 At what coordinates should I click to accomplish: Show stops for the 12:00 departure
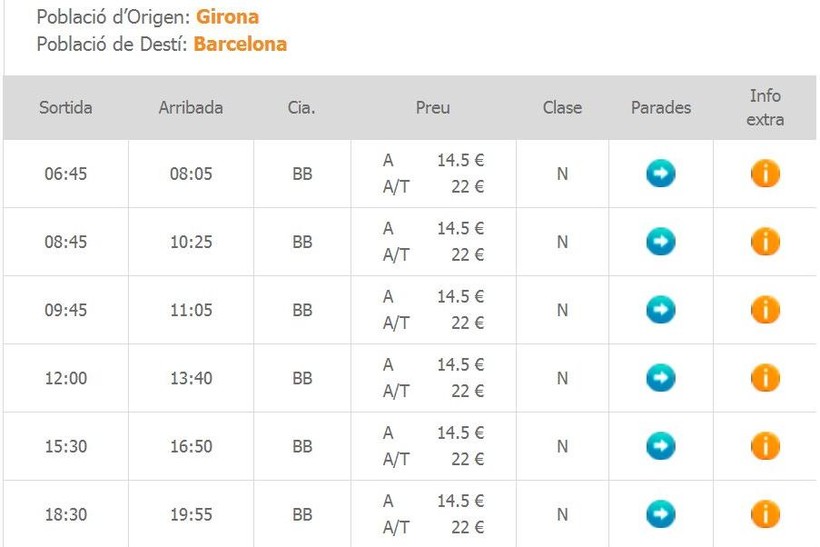pos(660,378)
